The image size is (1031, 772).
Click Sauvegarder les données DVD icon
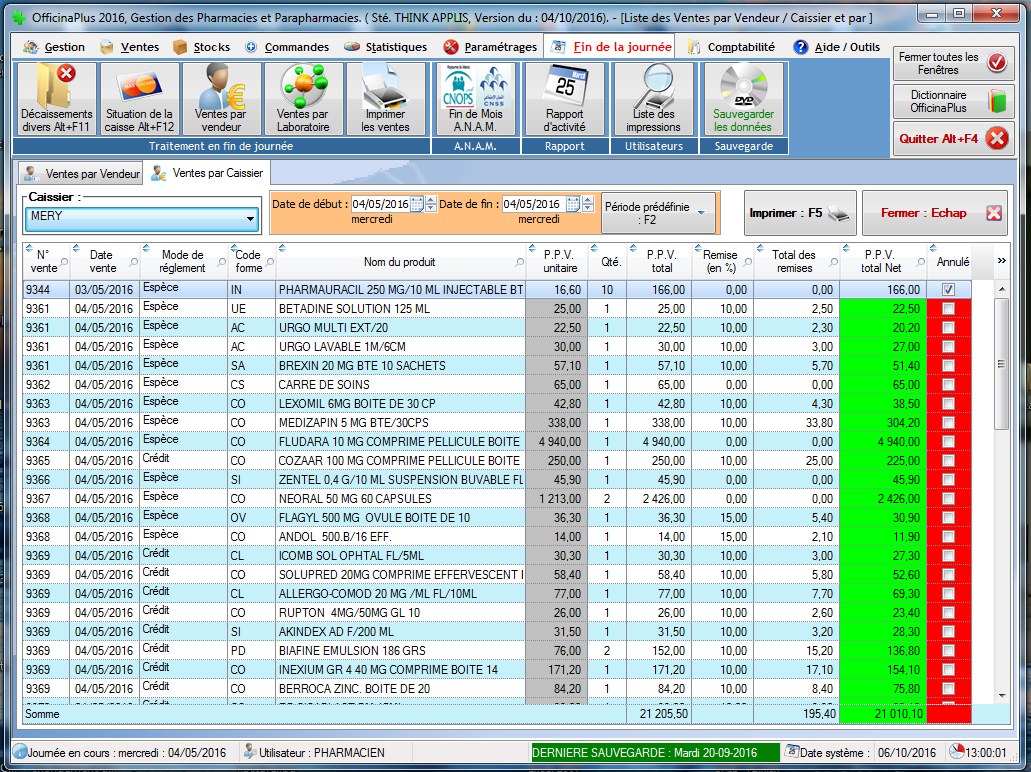click(x=743, y=99)
